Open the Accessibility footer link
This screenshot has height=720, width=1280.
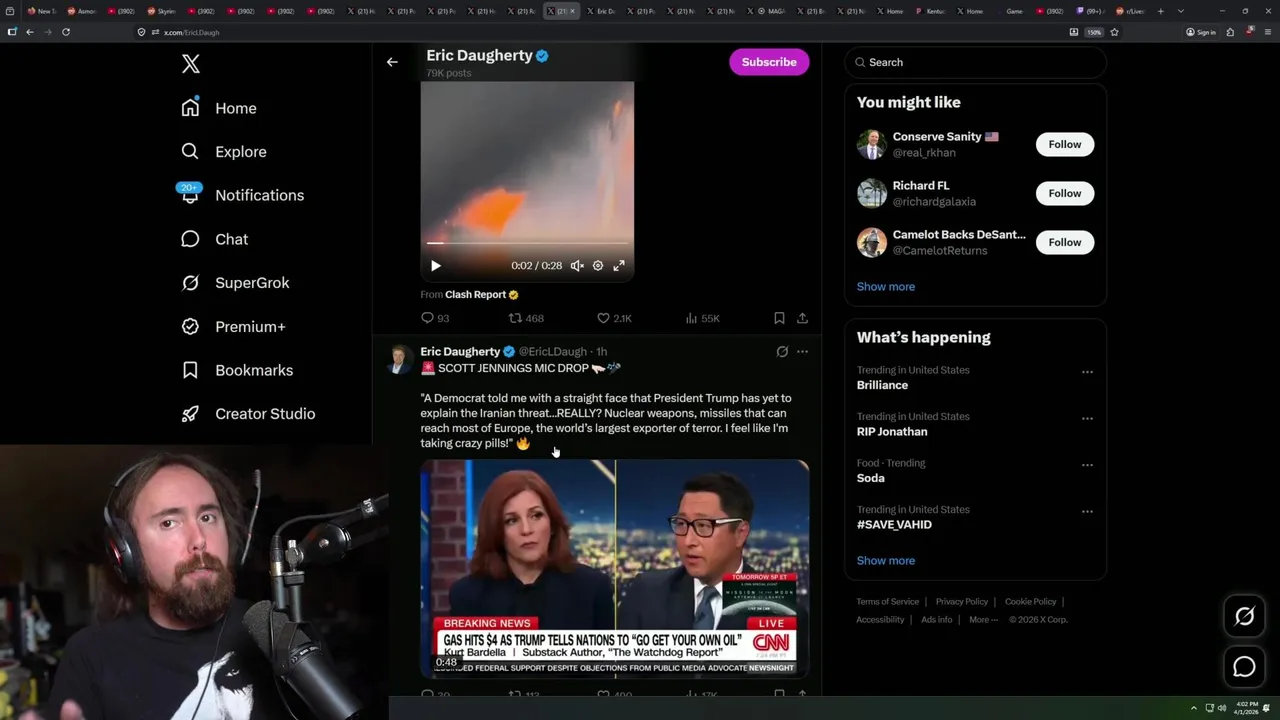[880, 620]
